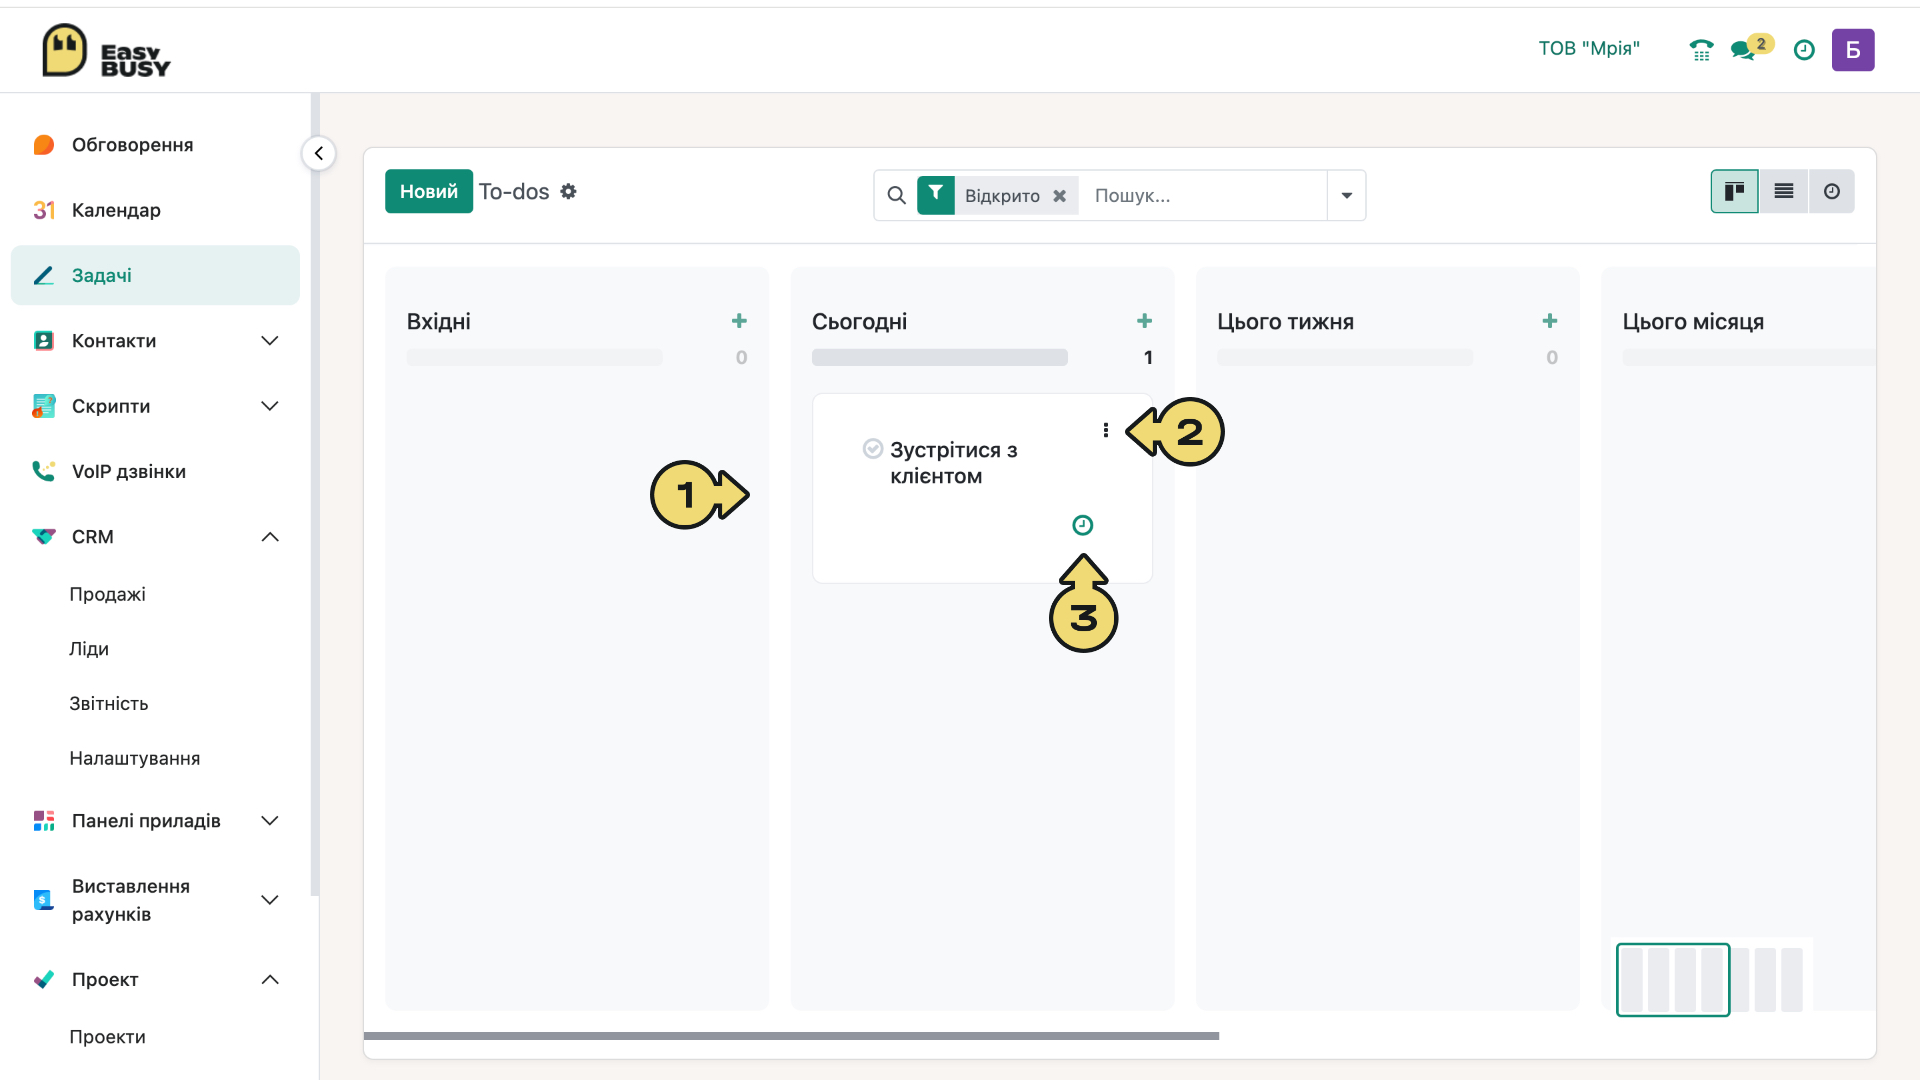The width and height of the screenshot is (1920, 1080).
Task: Switch to kanban view
Action: pyautogui.click(x=1734, y=191)
